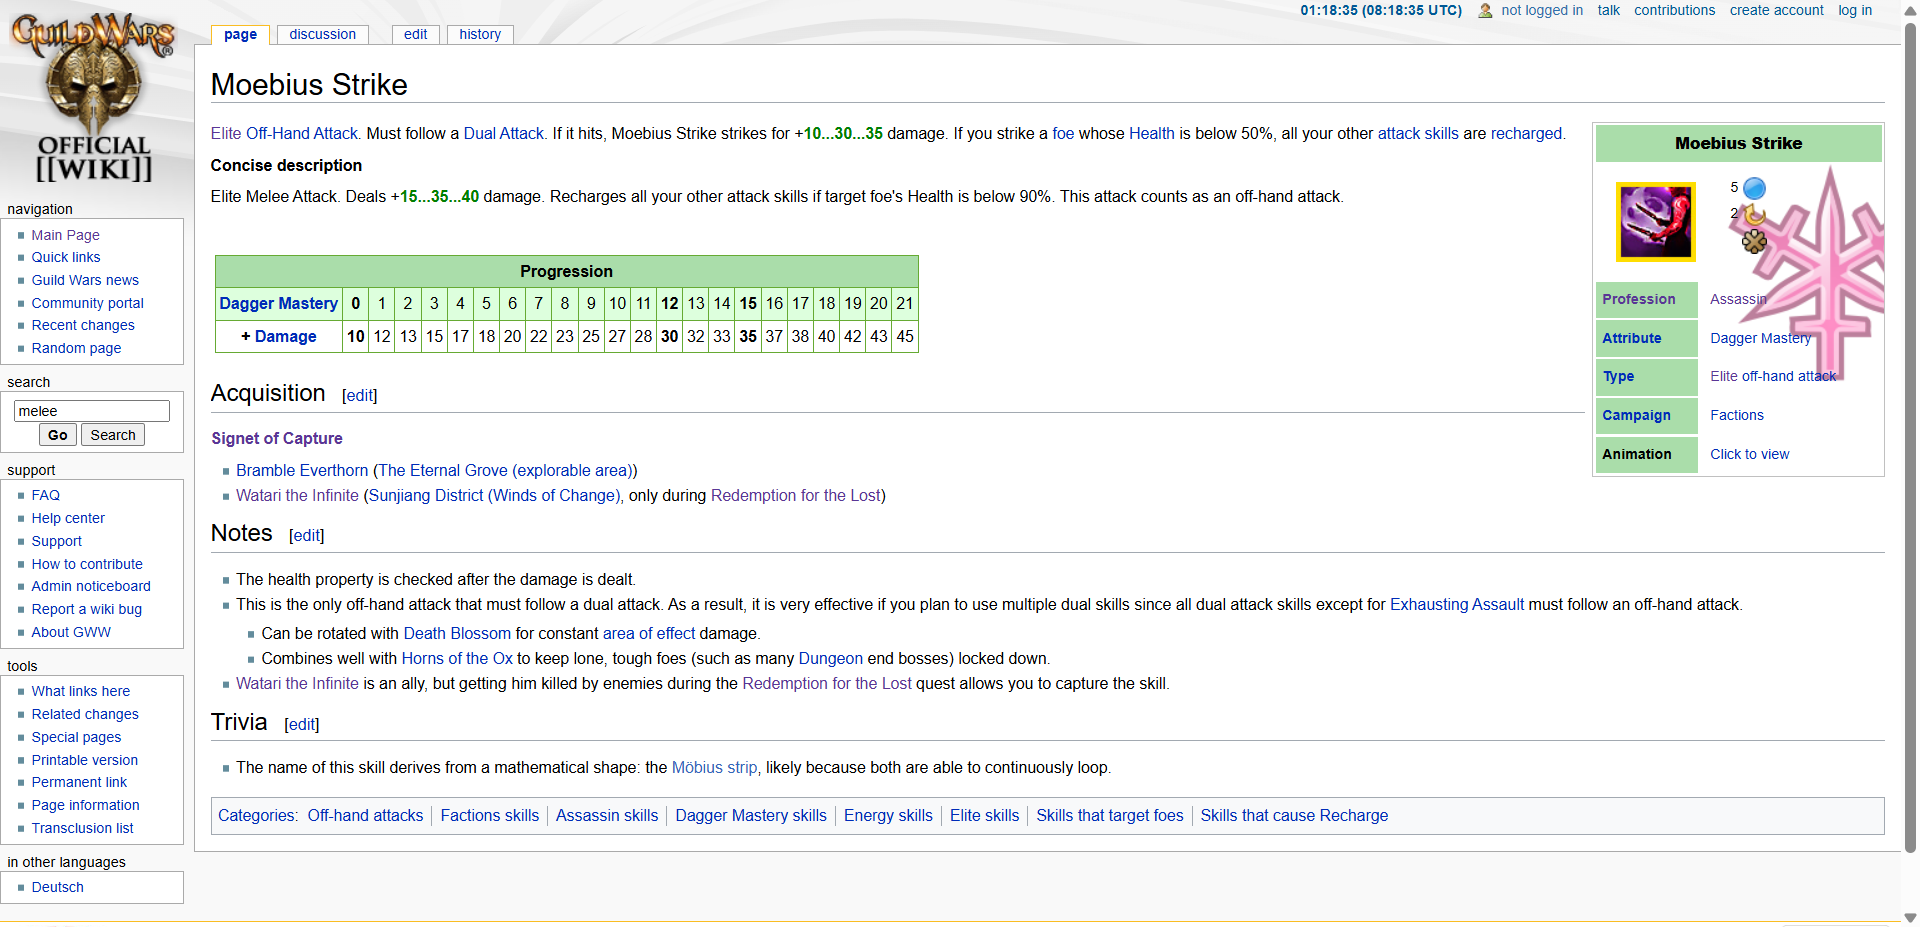The width and height of the screenshot is (1920, 927).
Task: Click edit link beside Acquisition heading
Action: (359, 395)
